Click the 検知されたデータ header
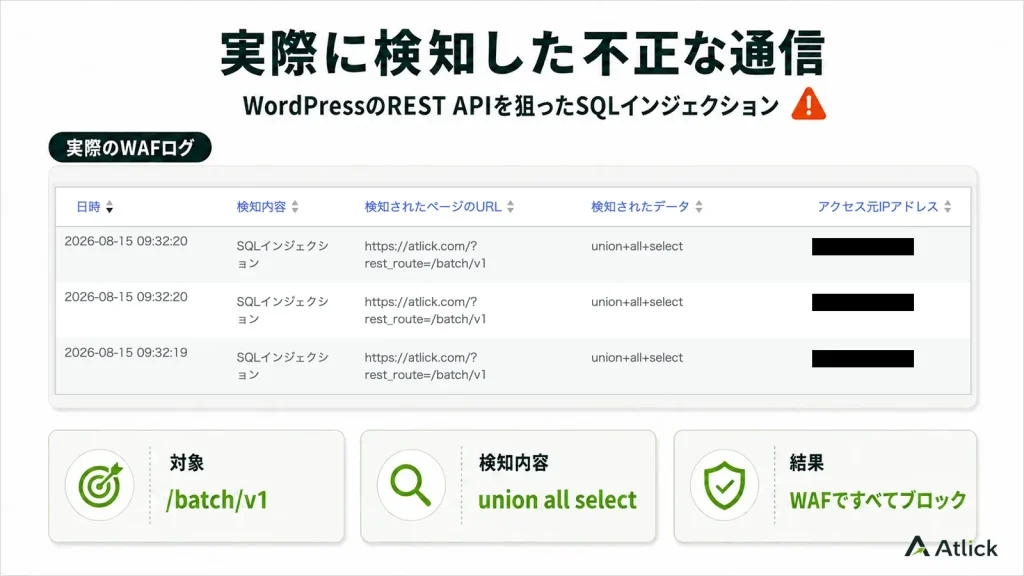Image resolution: width=1024 pixels, height=576 pixels. point(640,207)
